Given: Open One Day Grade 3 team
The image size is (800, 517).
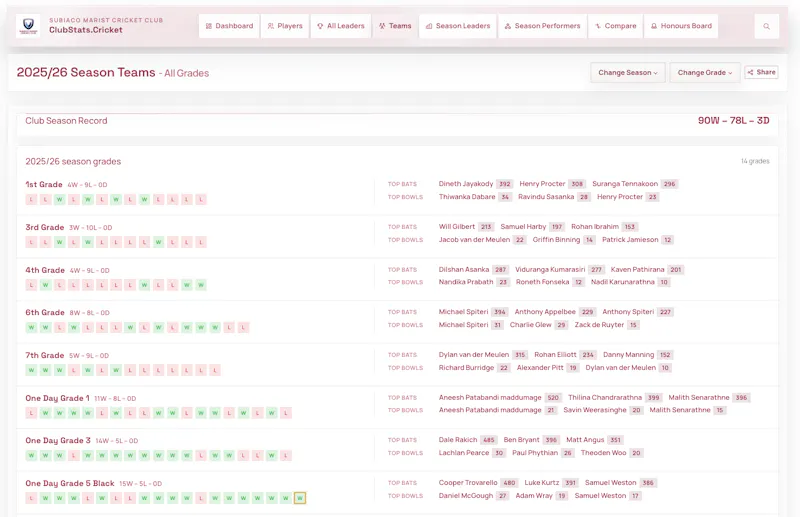Looking at the screenshot, I should coord(58,440).
